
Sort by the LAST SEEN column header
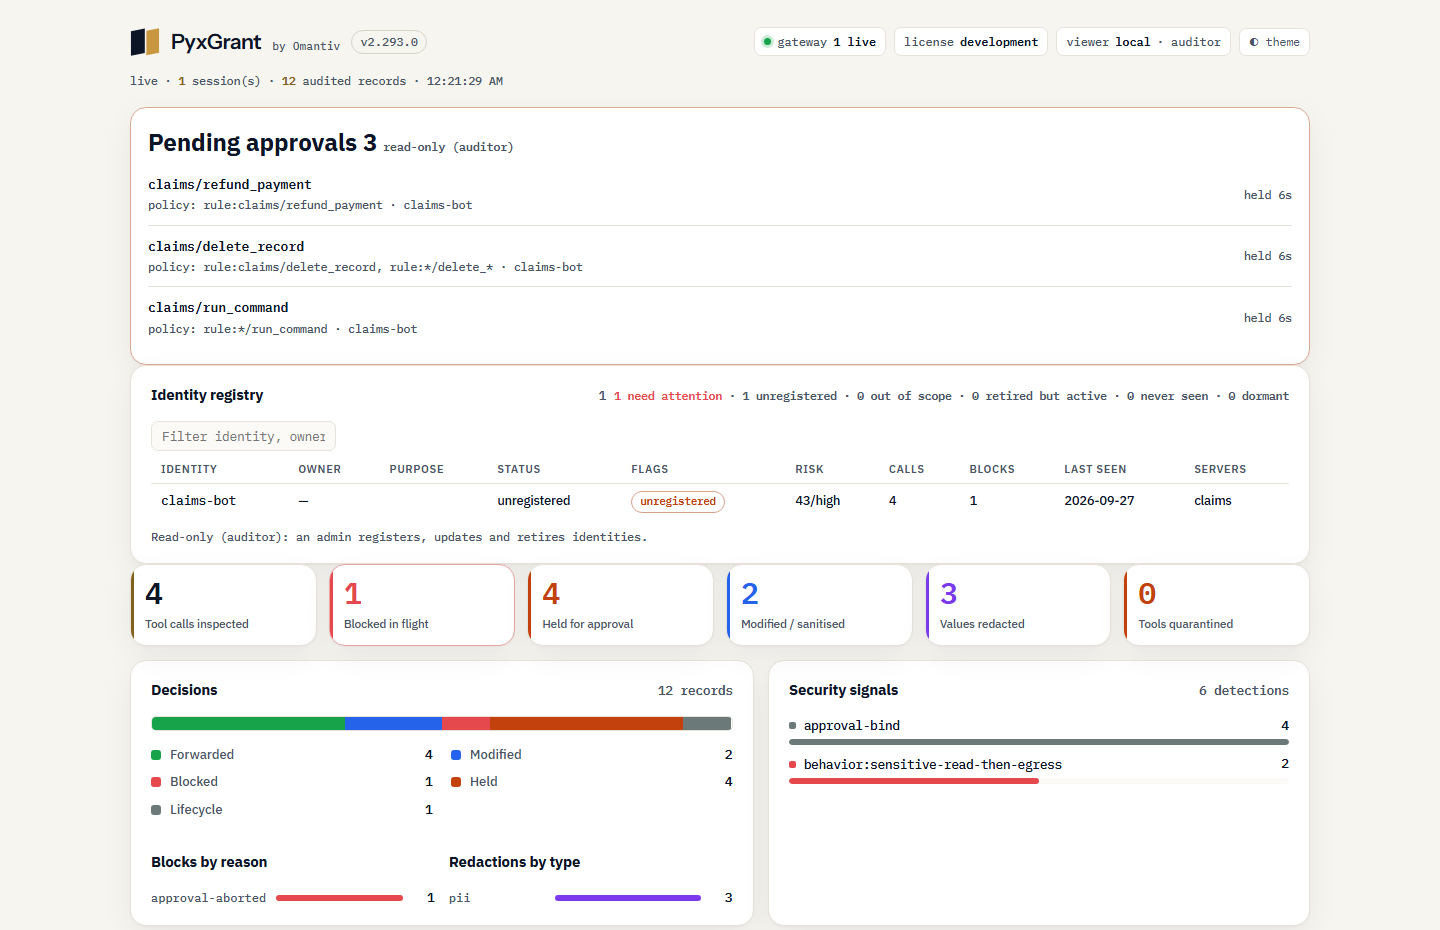click(x=1095, y=469)
